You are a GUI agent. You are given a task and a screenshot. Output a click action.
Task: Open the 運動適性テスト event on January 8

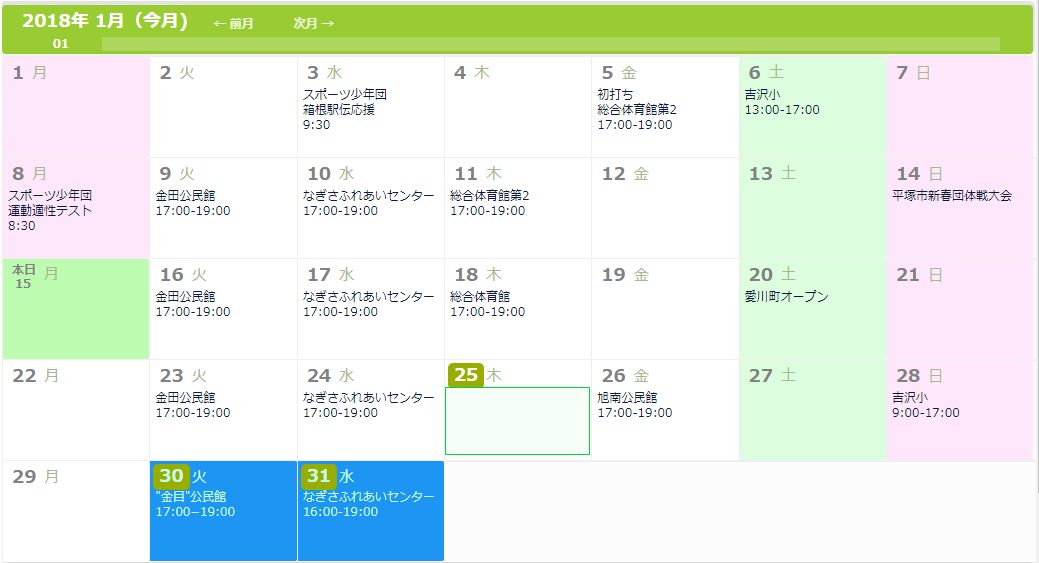tap(50, 210)
